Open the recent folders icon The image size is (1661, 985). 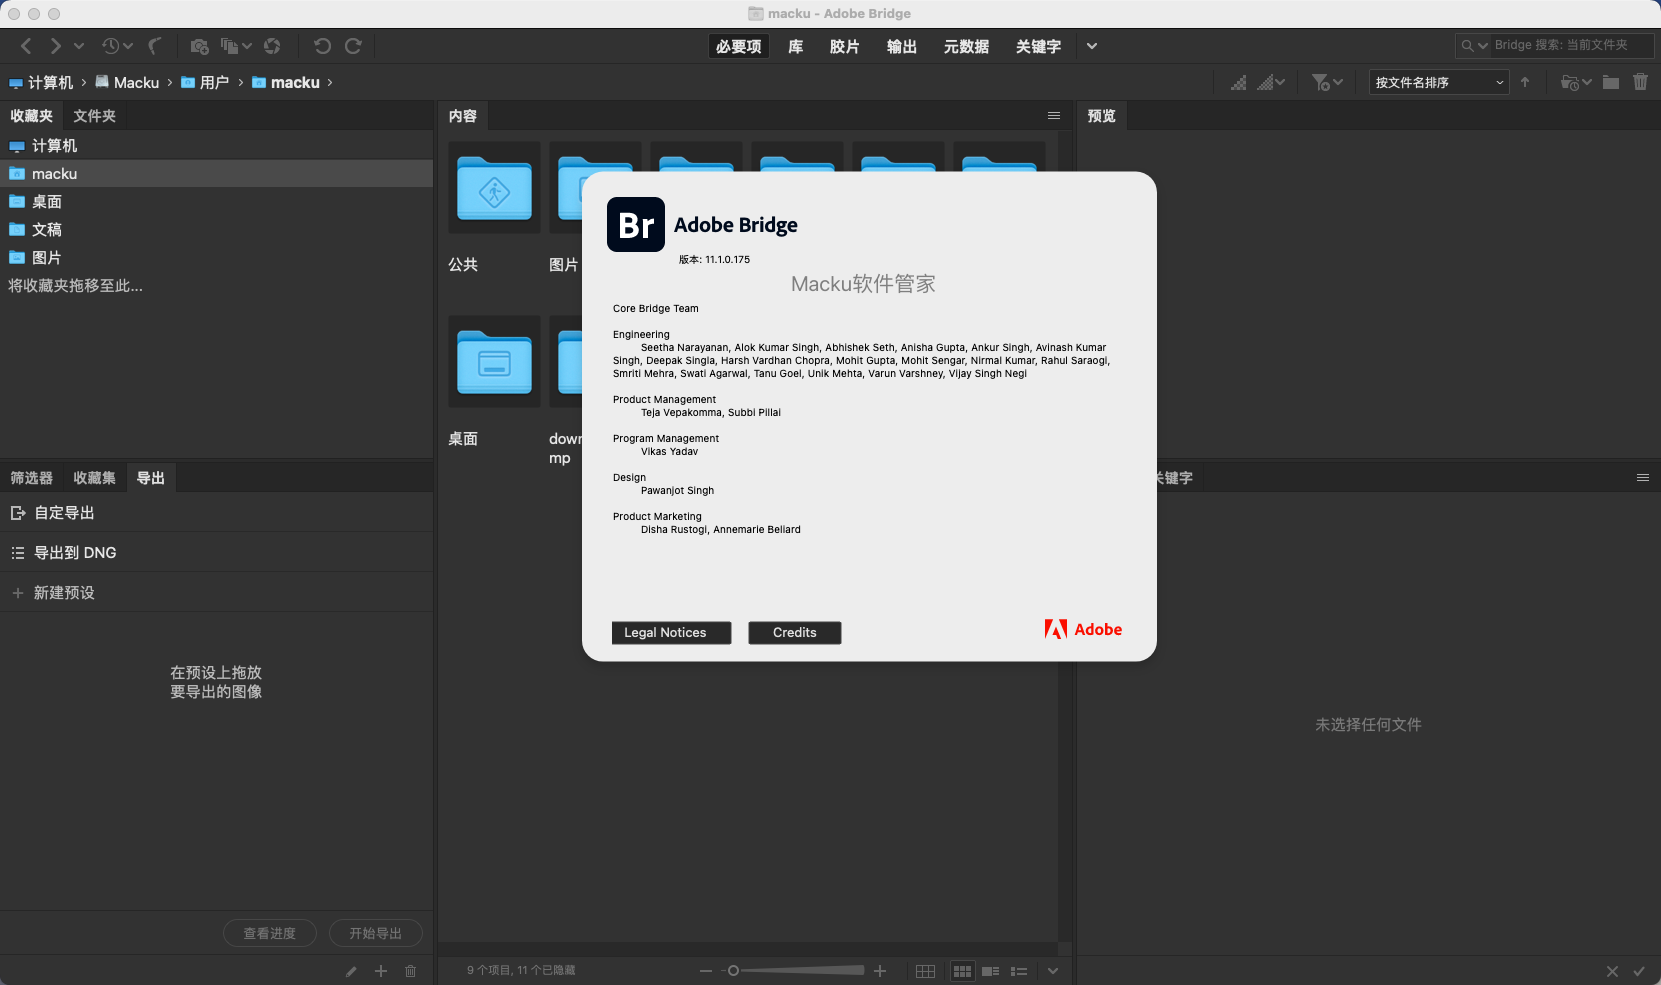1570,82
